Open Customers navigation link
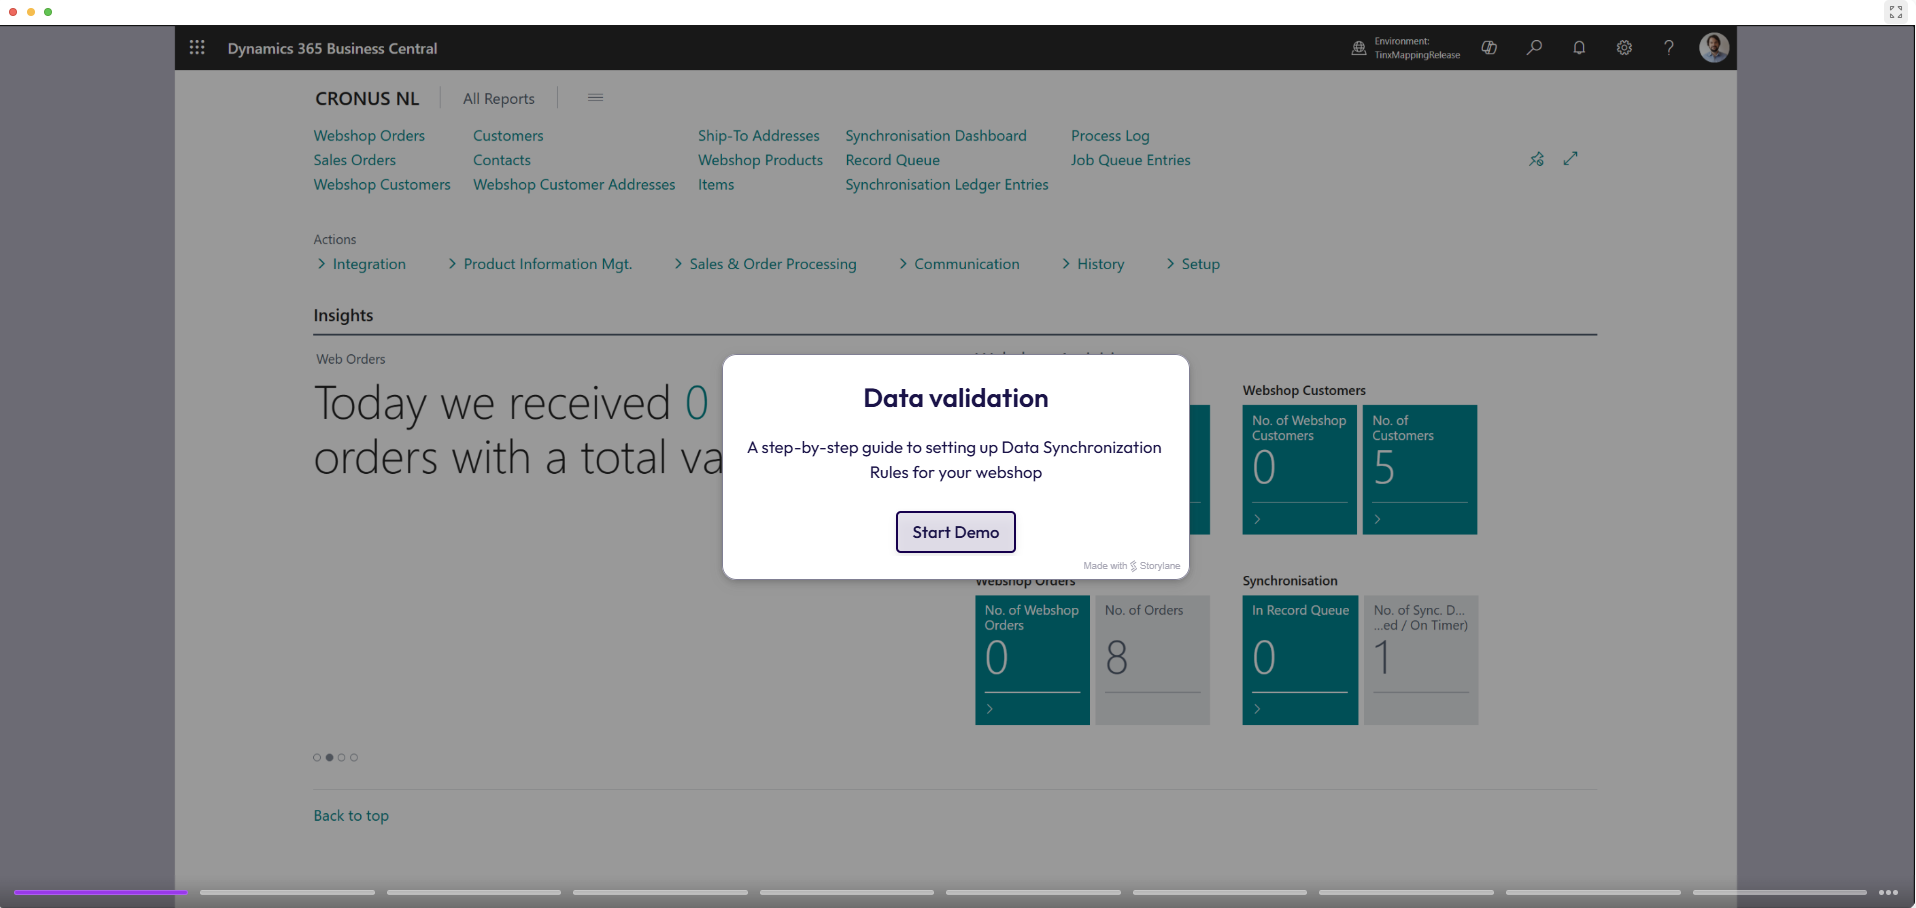 click(508, 135)
